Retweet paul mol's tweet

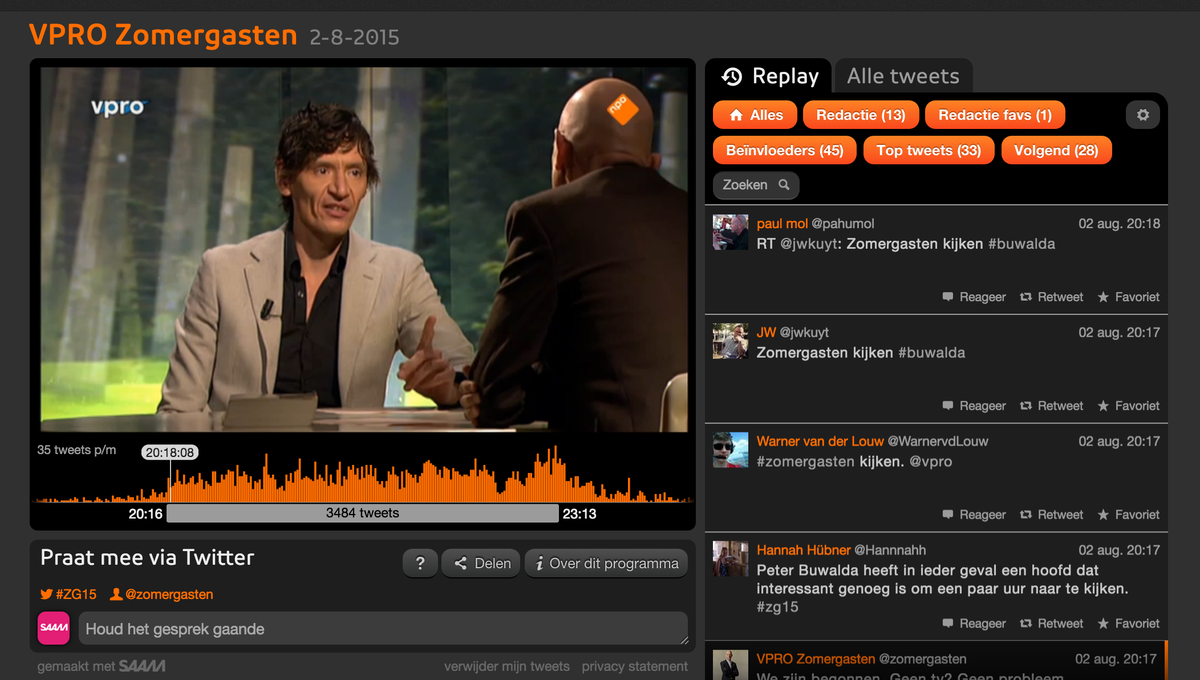click(1051, 297)
